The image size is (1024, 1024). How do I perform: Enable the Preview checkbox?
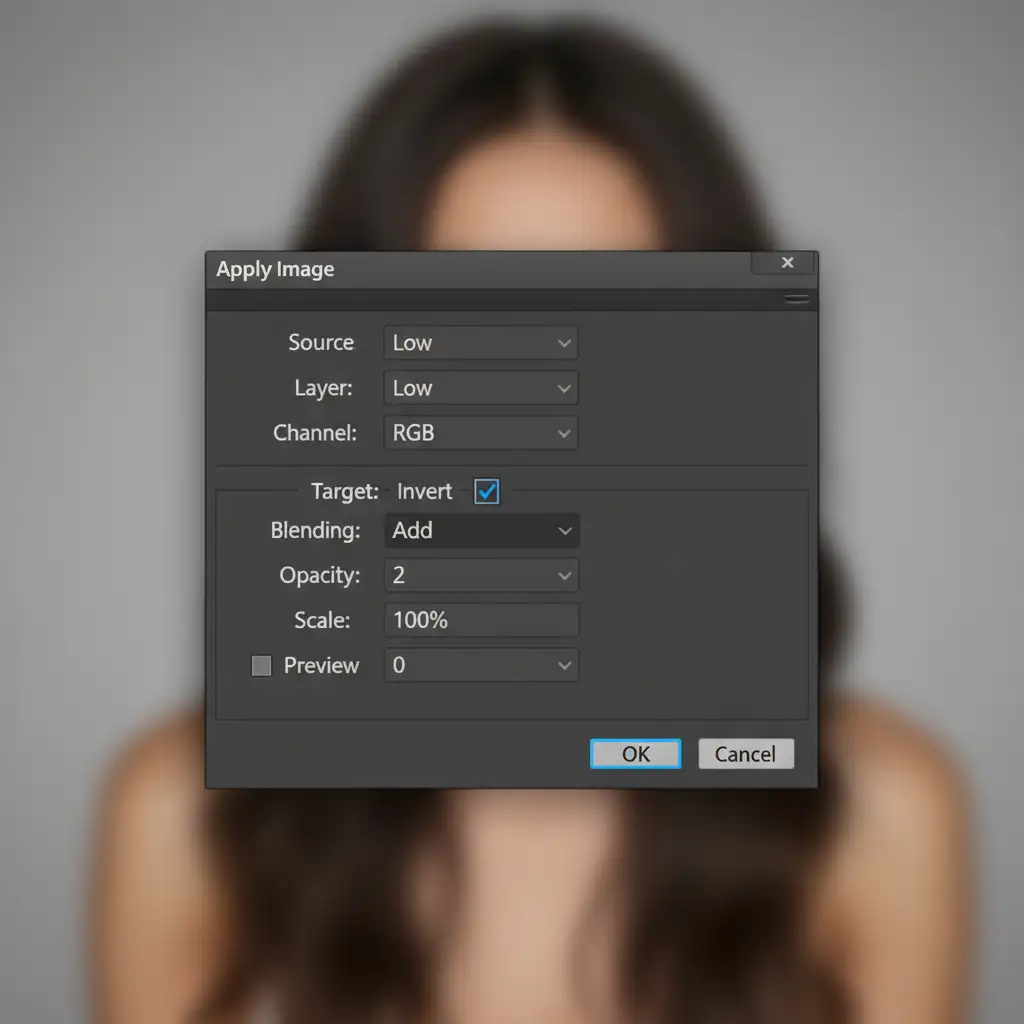[261, 666]
